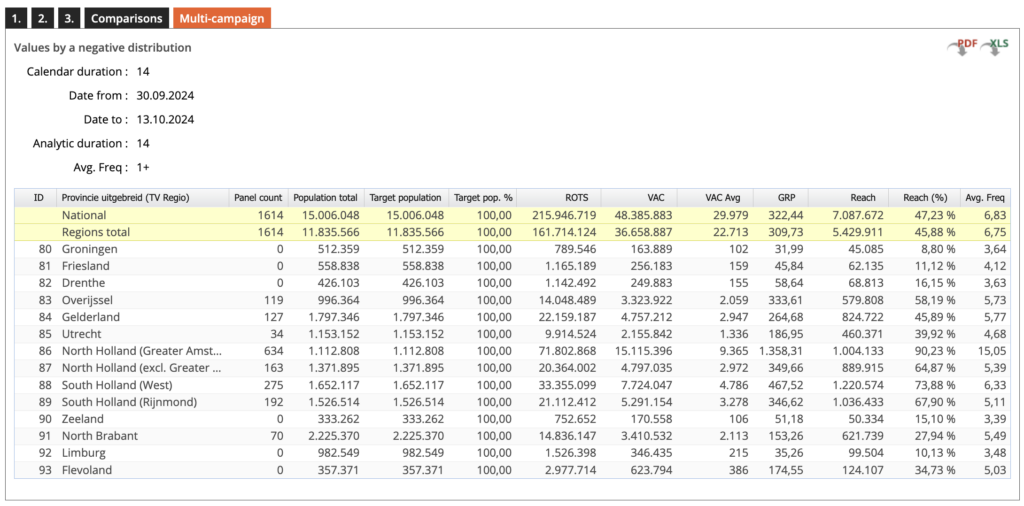Click the Avg. Freq column header
1024x506 pixels.
point(985,198)
